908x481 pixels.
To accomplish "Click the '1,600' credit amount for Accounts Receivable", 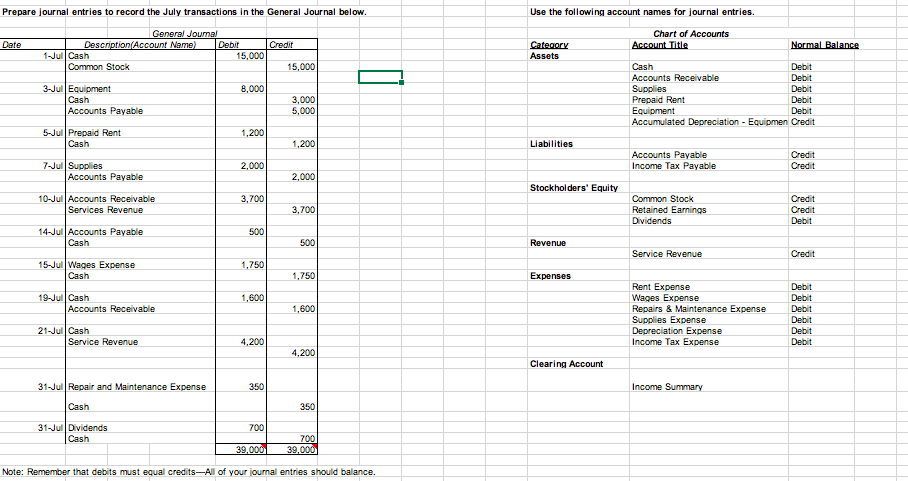I will (303, 309).
